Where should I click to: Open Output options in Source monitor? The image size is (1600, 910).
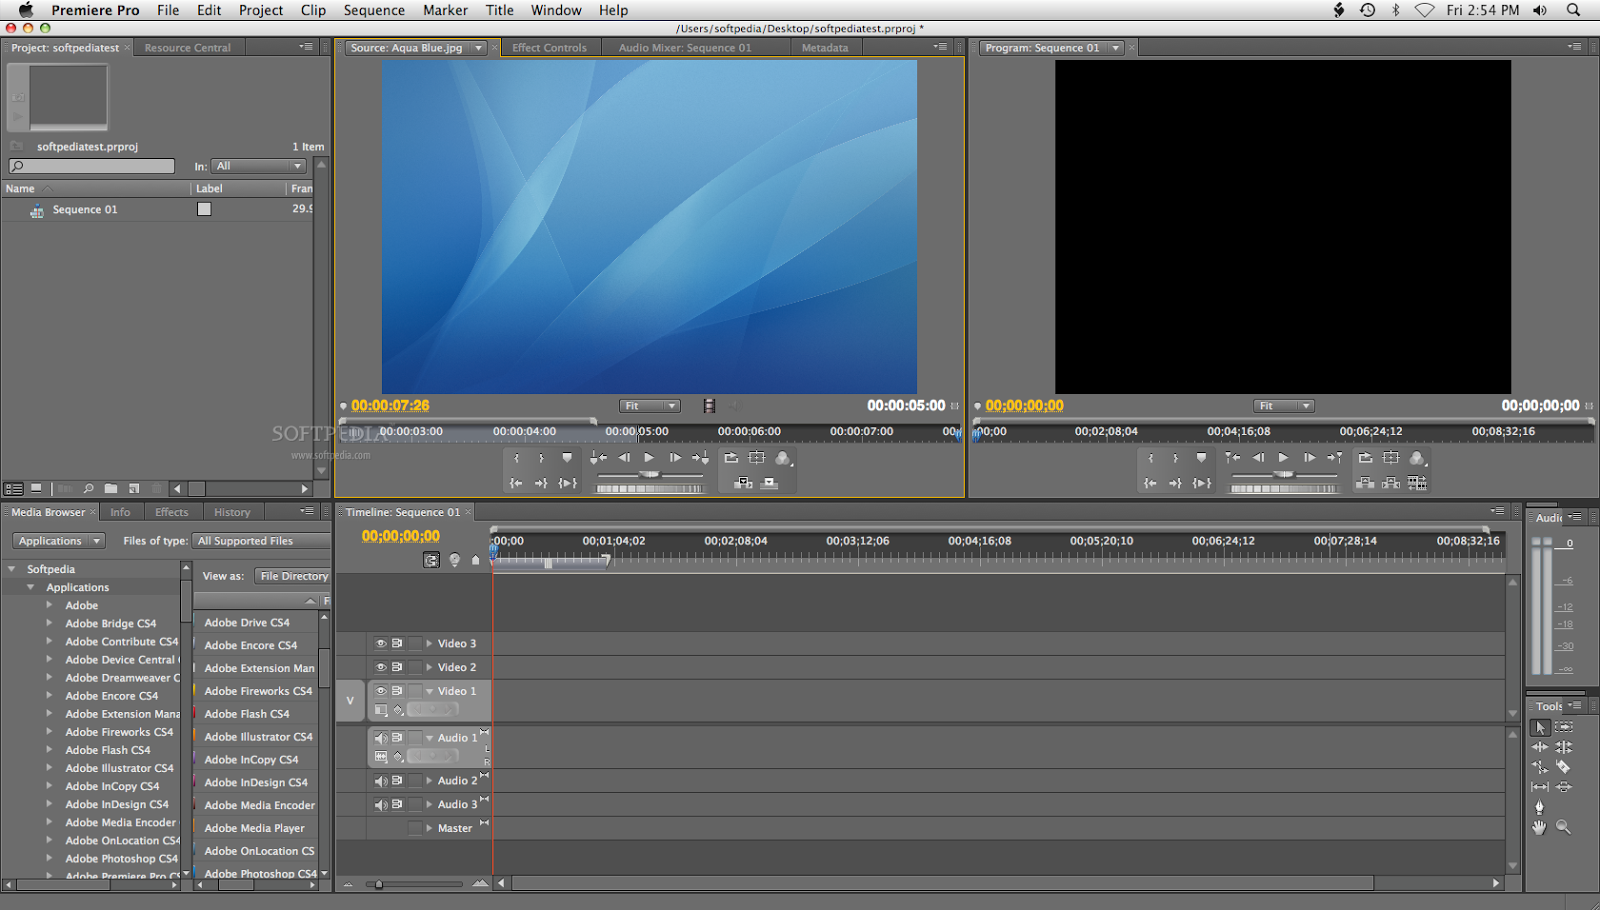[x=783, y=458]
